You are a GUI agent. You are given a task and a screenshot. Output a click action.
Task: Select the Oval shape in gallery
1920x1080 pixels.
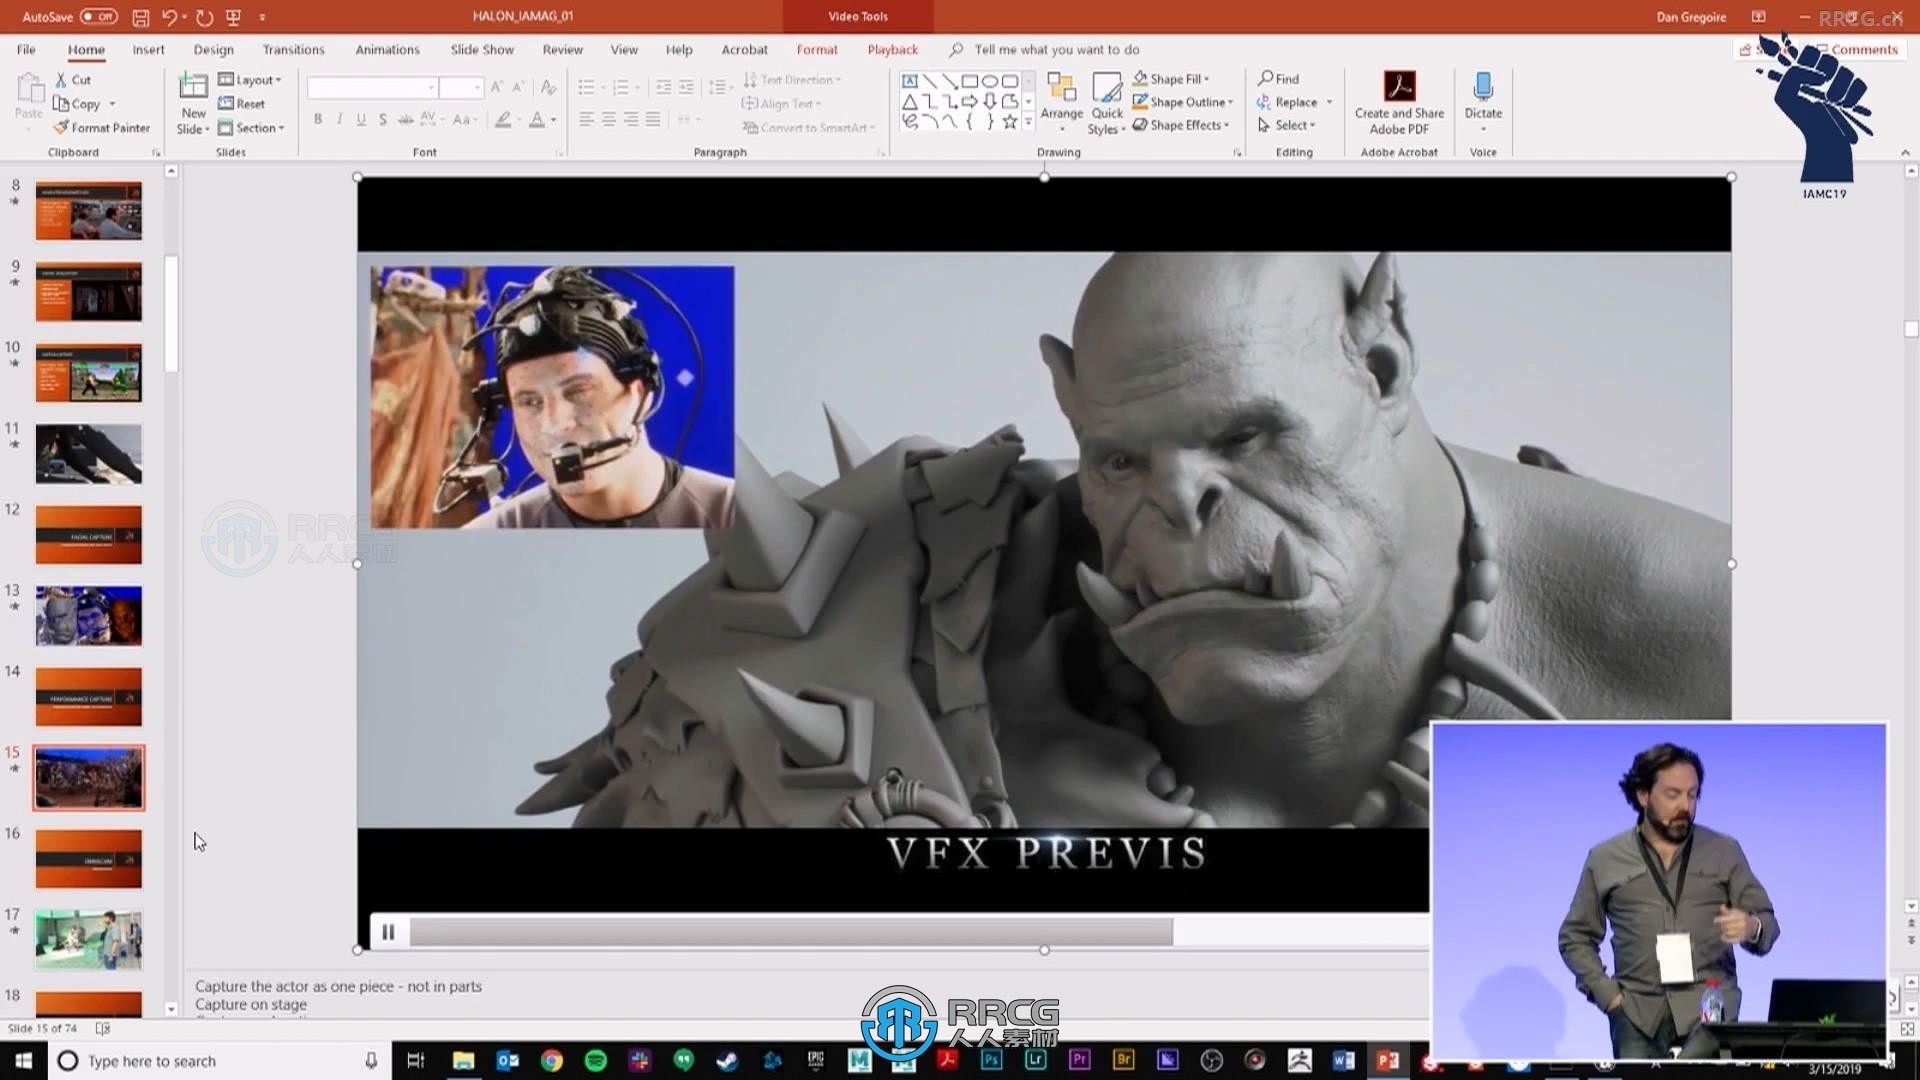(989, 81)
